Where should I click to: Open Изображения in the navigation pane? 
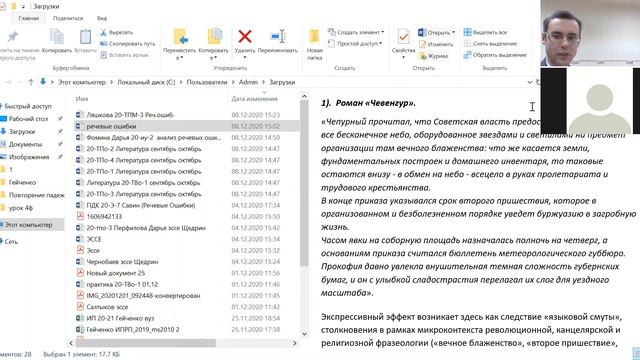(29, 157)
